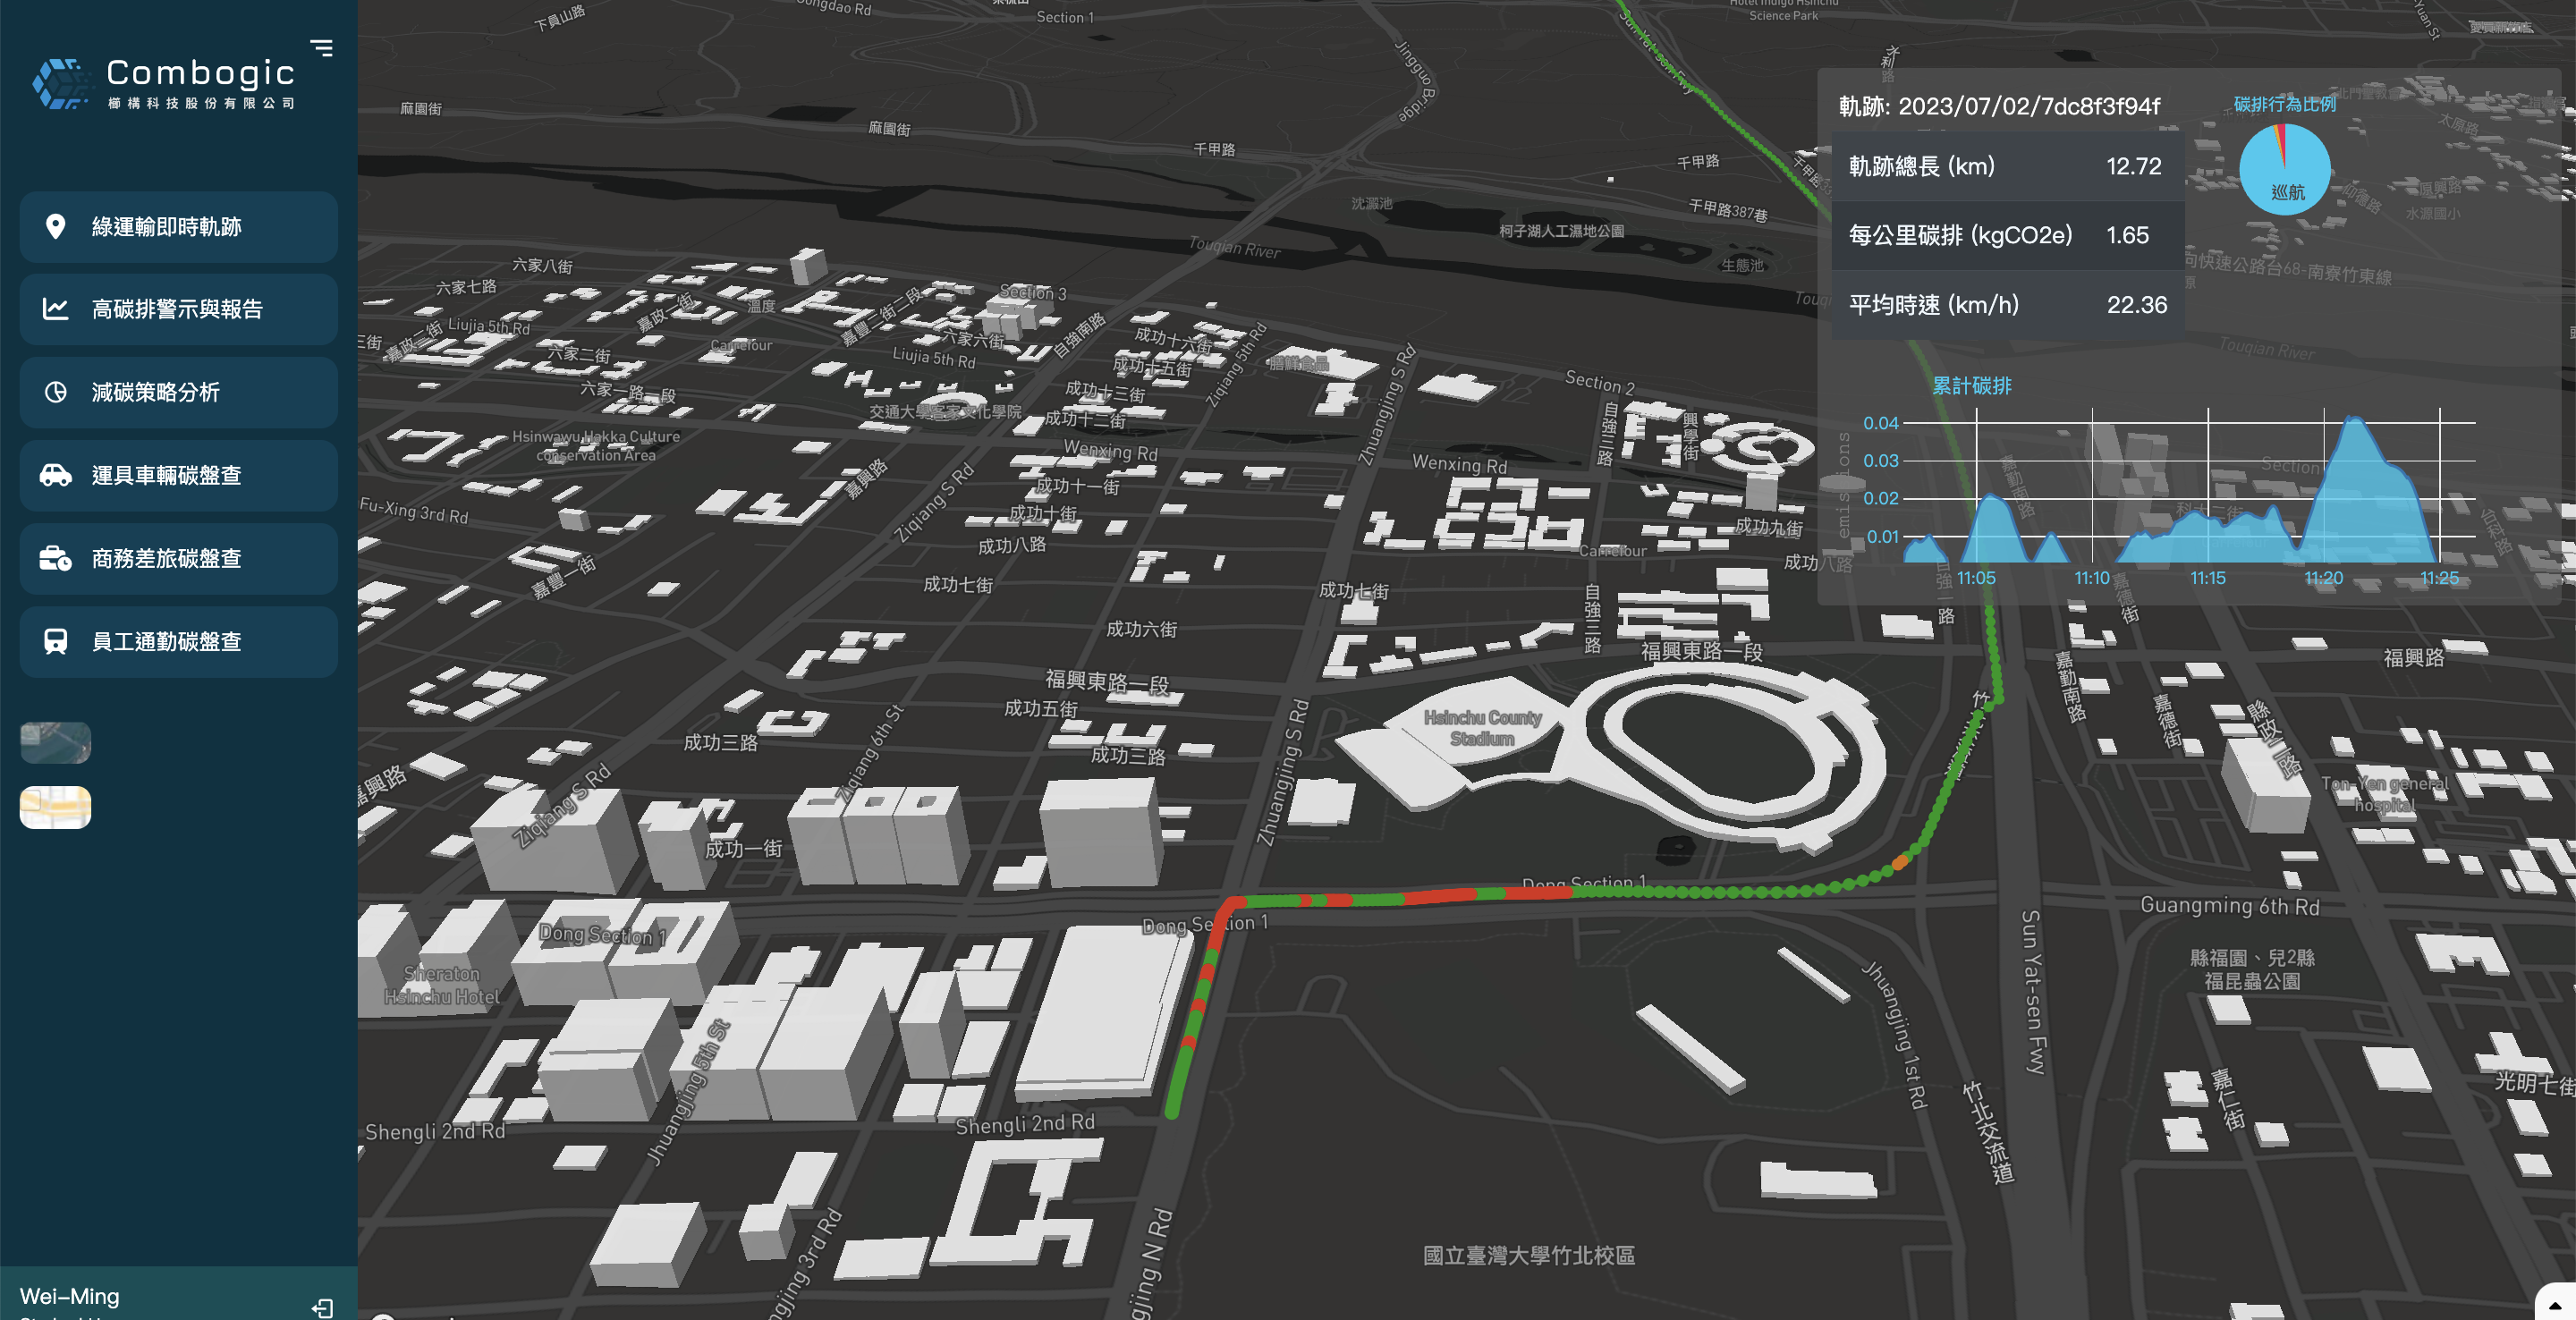Click the Hsinchu County Stadium map label

[1482, 728]
